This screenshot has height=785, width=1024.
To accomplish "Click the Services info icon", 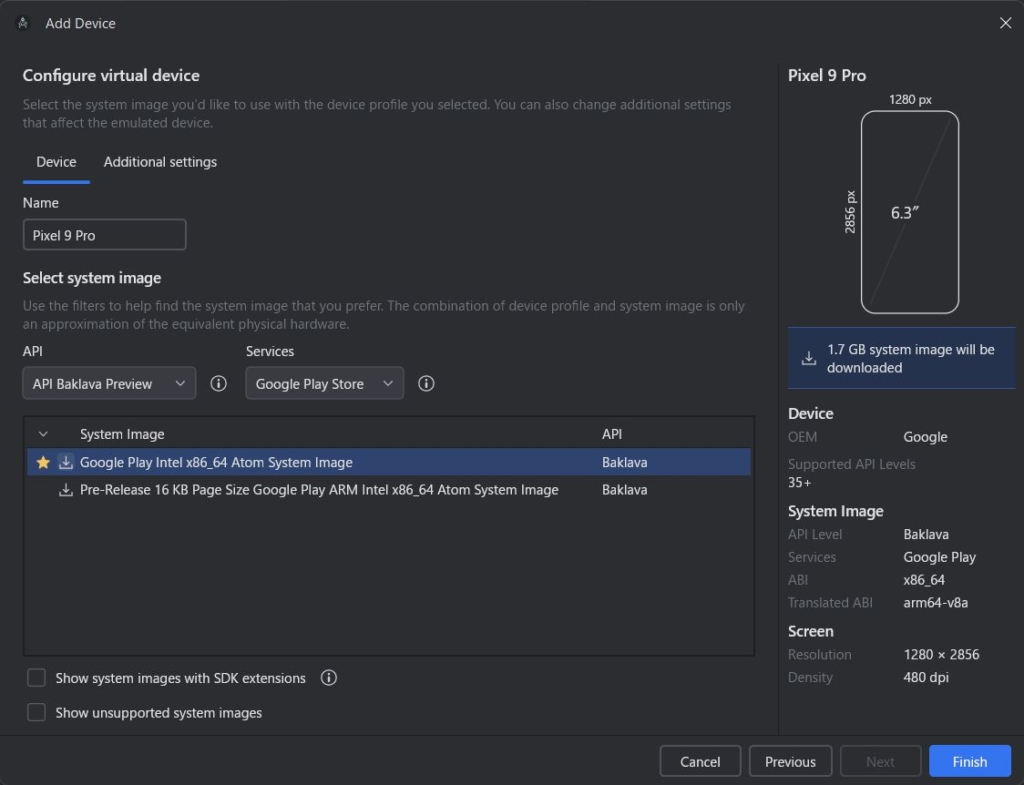I will (x=426, y=383).
